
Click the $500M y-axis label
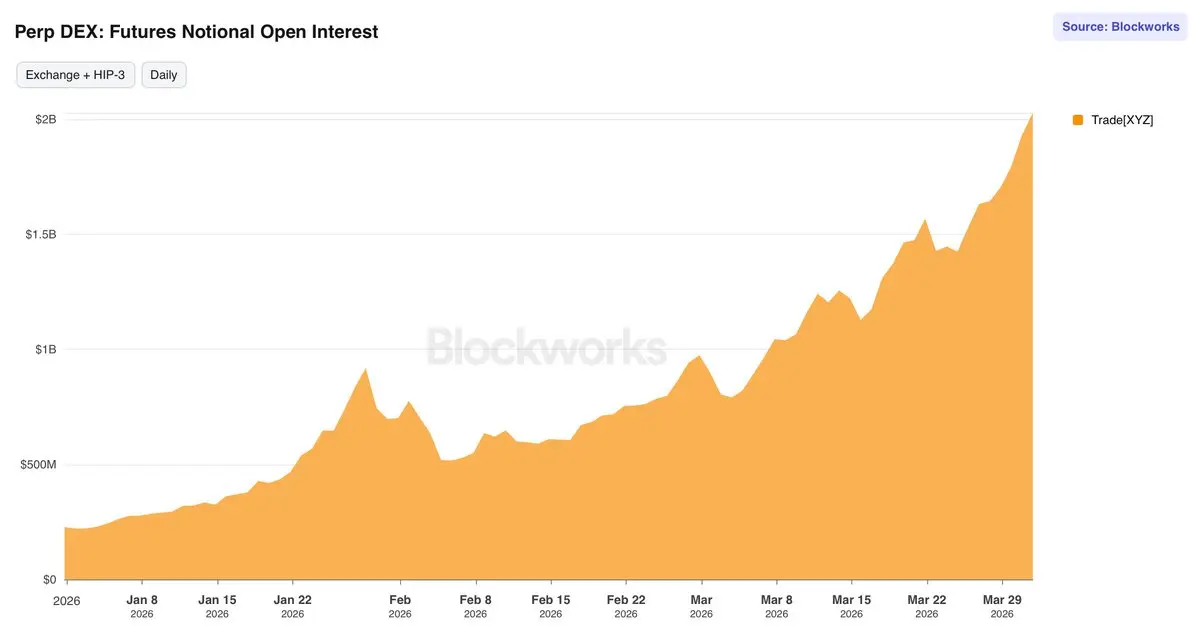pyautogui.click(x=39, y=465)
